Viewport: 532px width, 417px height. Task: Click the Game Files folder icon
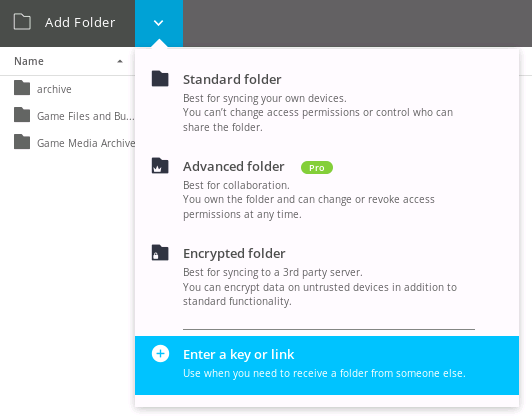click(22, 115)
